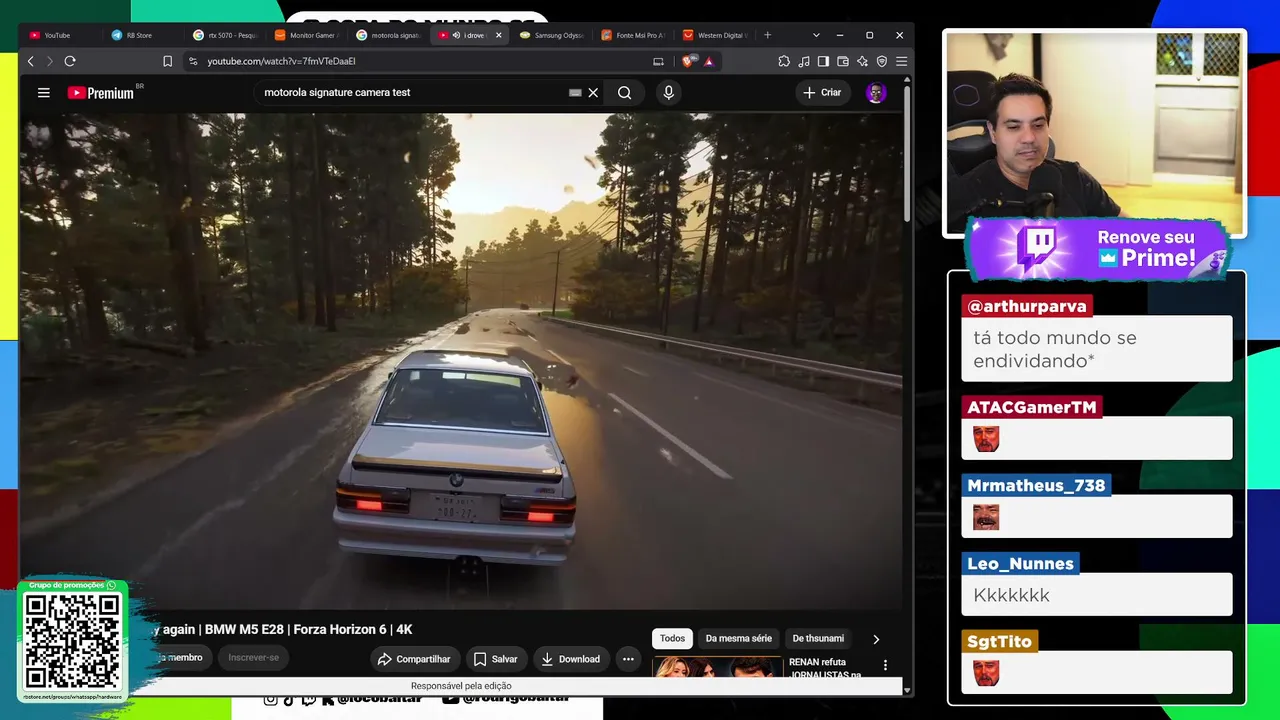Viewport: 1280px width, 720px height.
Task: Click the Inscrever-se subscribe button
Action: [254, 658]
